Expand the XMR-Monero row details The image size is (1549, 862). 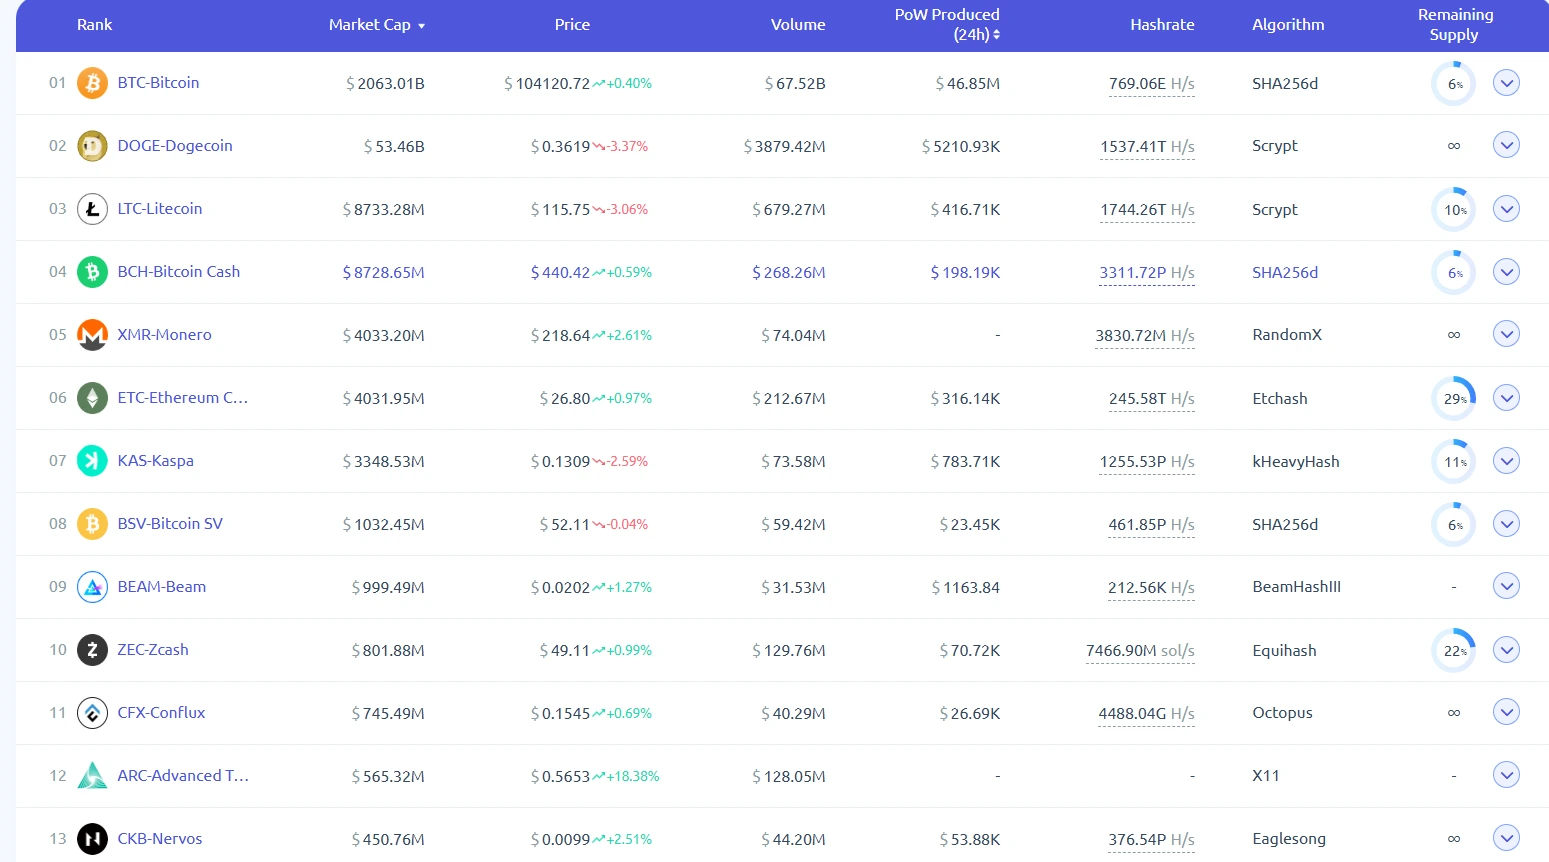click(x=1506, y=335)
